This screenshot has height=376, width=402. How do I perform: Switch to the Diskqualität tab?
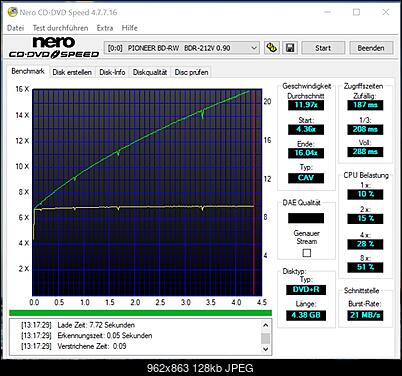(150, 72)
